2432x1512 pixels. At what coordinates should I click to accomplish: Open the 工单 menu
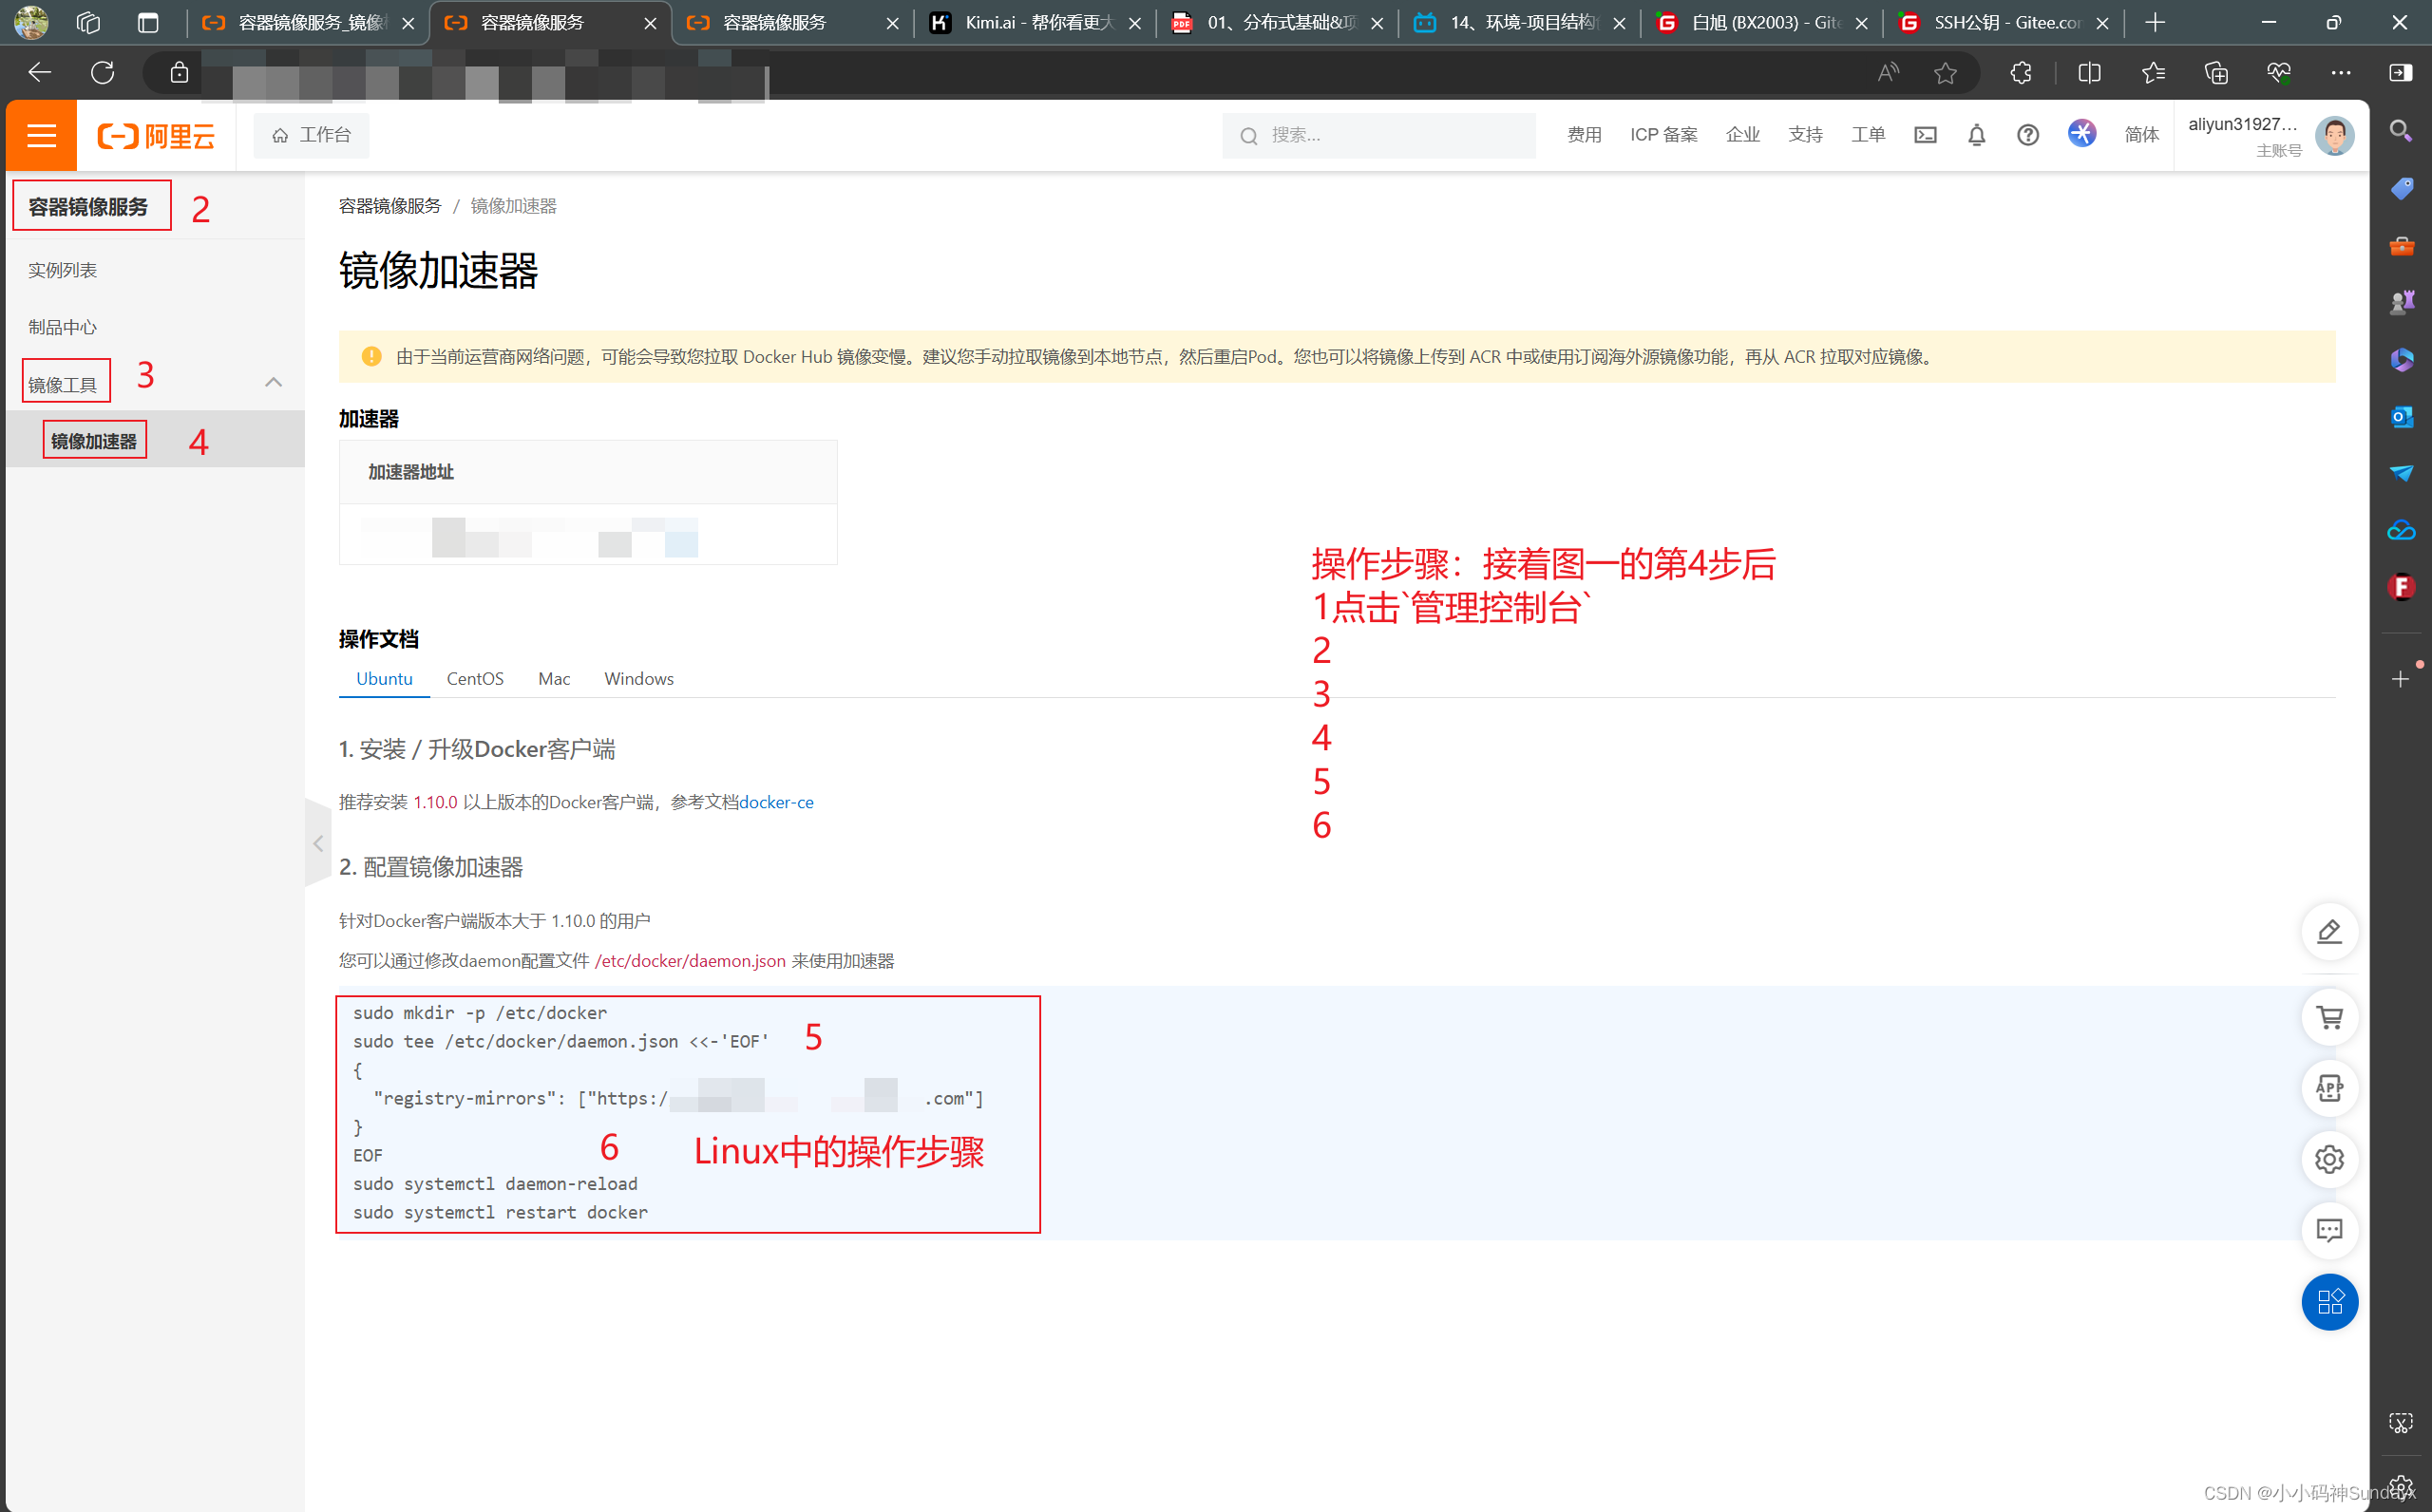pos(1868,135)
